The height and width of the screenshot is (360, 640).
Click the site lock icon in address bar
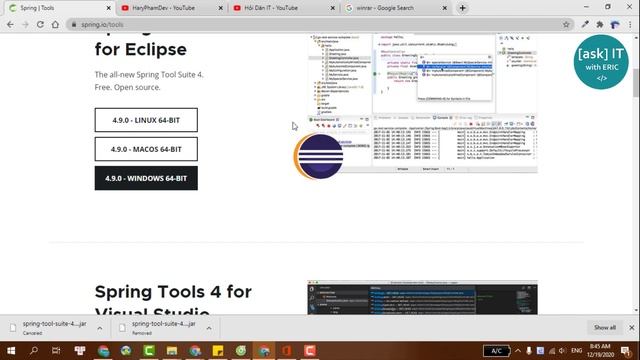(x=74, y=24)
